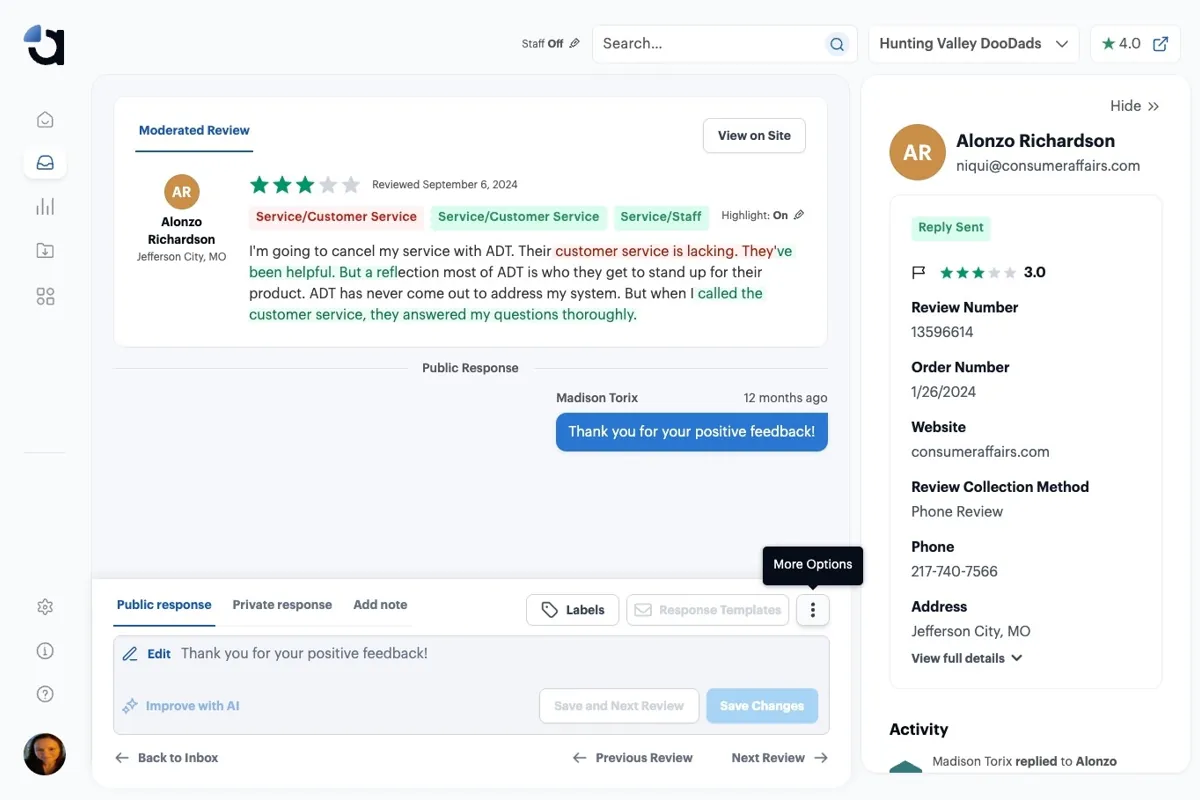1200x800 pixels.
Task: Open the folder download icon in sidebar
Action: point(45,251)
